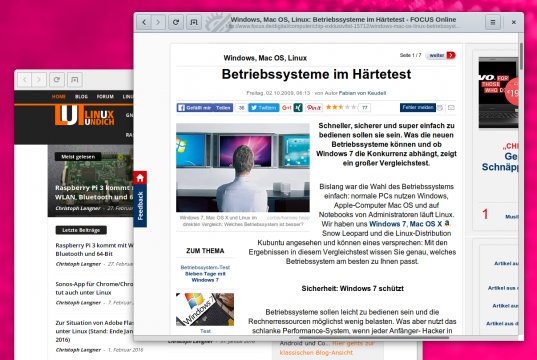Reload the Linux und Ich window
This screenshot has width=537, height=360.
click(57, 80)
